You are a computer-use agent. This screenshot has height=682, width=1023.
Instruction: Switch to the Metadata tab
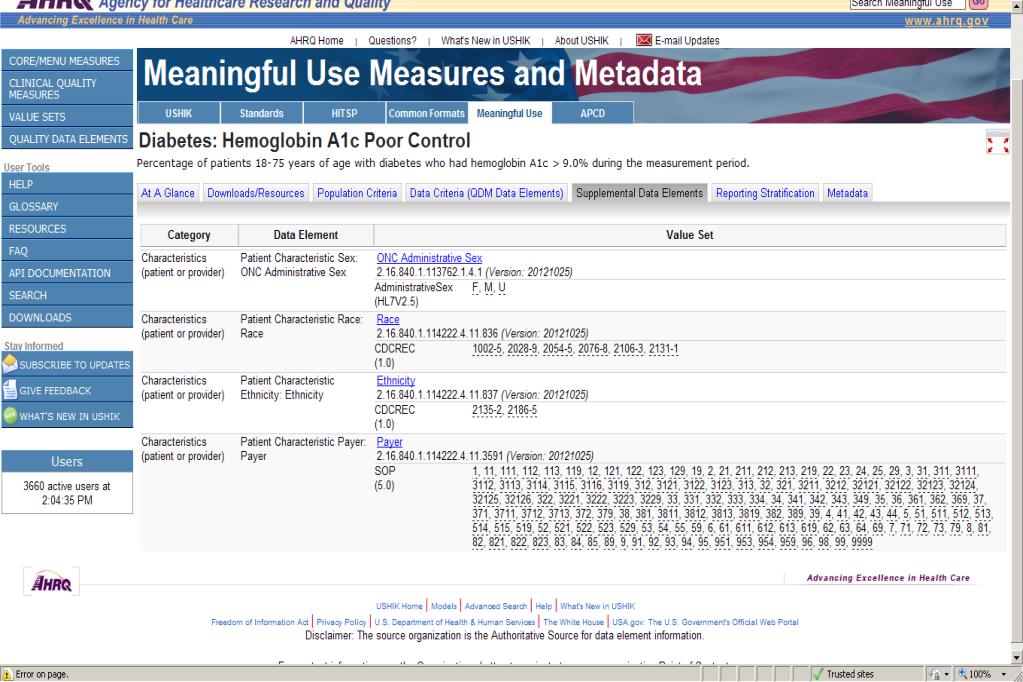pyautogui.click(x=847, y=193)
